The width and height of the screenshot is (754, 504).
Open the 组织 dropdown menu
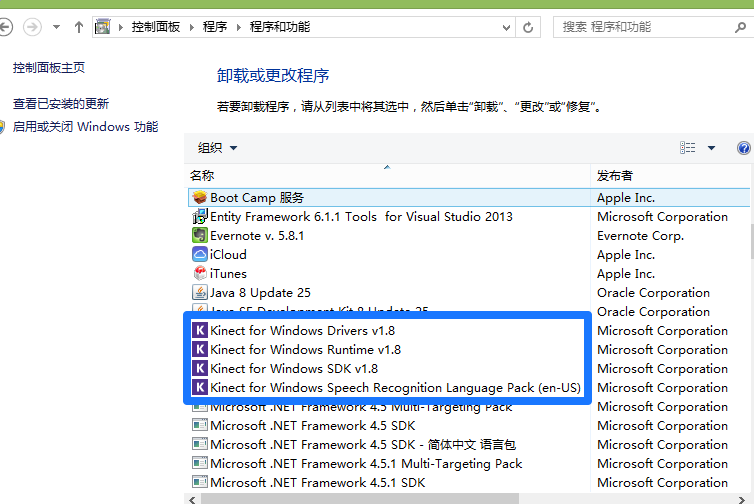[217, 148]
